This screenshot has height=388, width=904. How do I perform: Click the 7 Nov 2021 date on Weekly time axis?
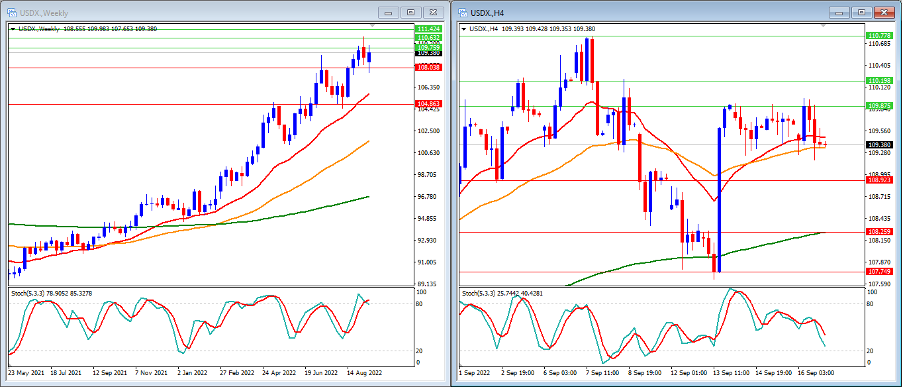[x=152, y=373]
